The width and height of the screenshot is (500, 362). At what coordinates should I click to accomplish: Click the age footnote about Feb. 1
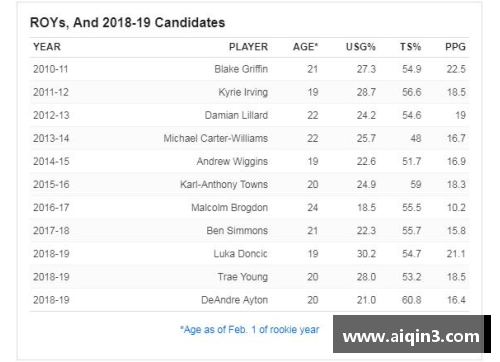[x=249, y=330]
